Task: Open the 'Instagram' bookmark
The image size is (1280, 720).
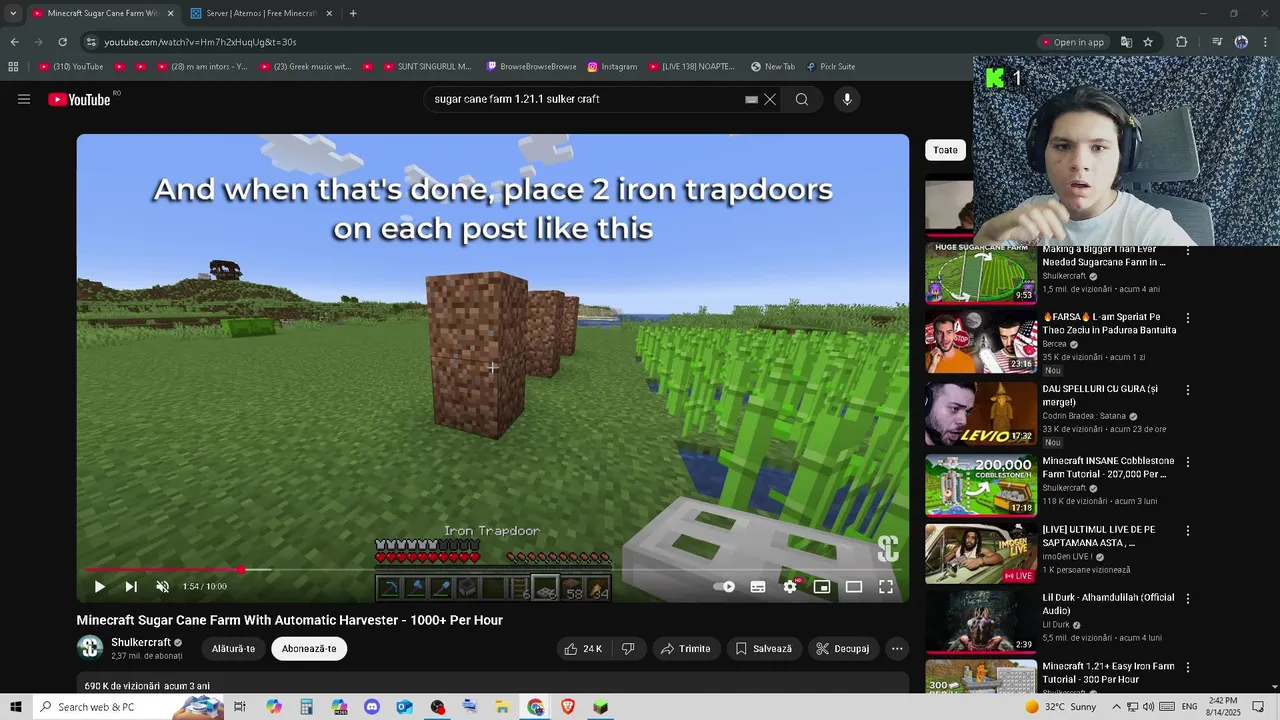Action: [x=612, y=67]
